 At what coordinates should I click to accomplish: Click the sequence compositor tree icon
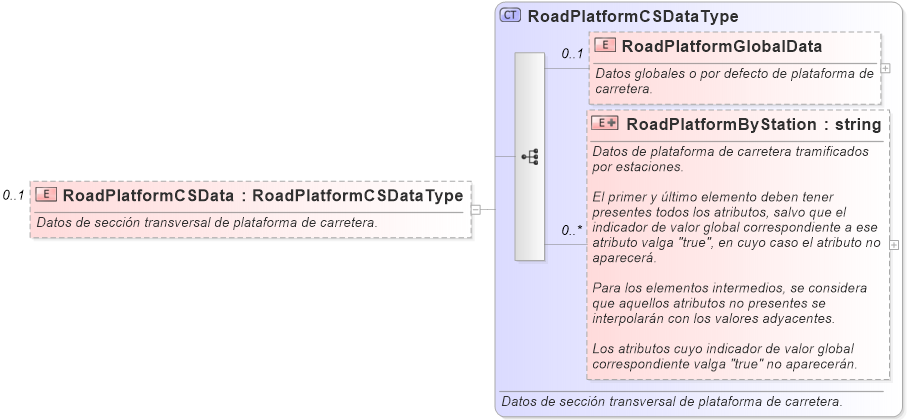pyautogui.click(x=530, y=157)
